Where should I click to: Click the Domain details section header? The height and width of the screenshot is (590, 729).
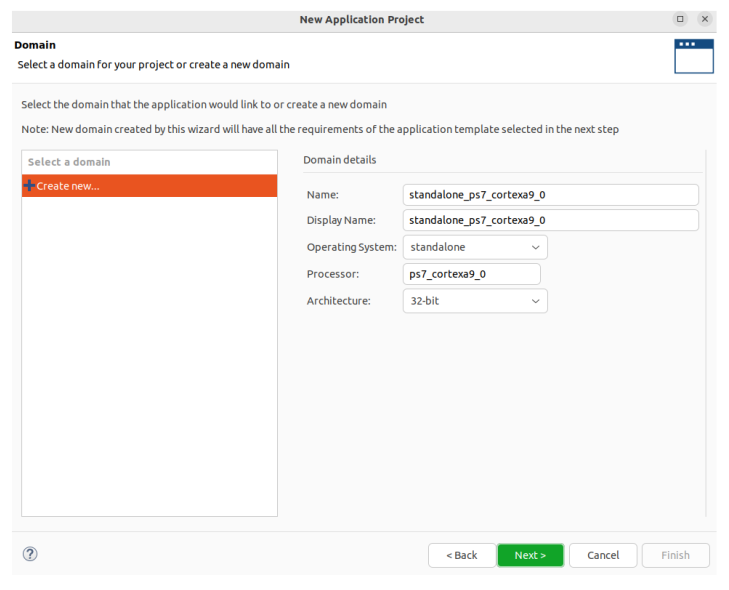pyautogui.click(x=340, y=160)
